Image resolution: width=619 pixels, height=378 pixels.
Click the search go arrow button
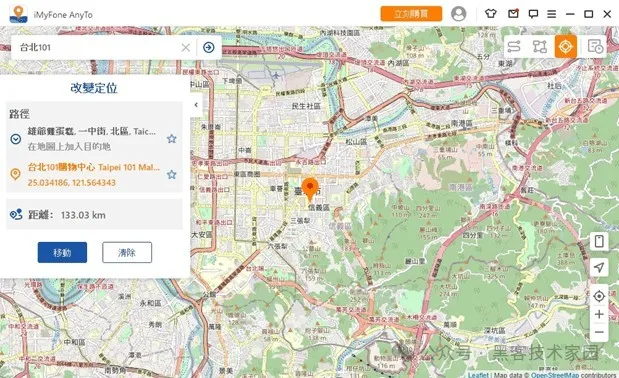[x=208, y=47]
